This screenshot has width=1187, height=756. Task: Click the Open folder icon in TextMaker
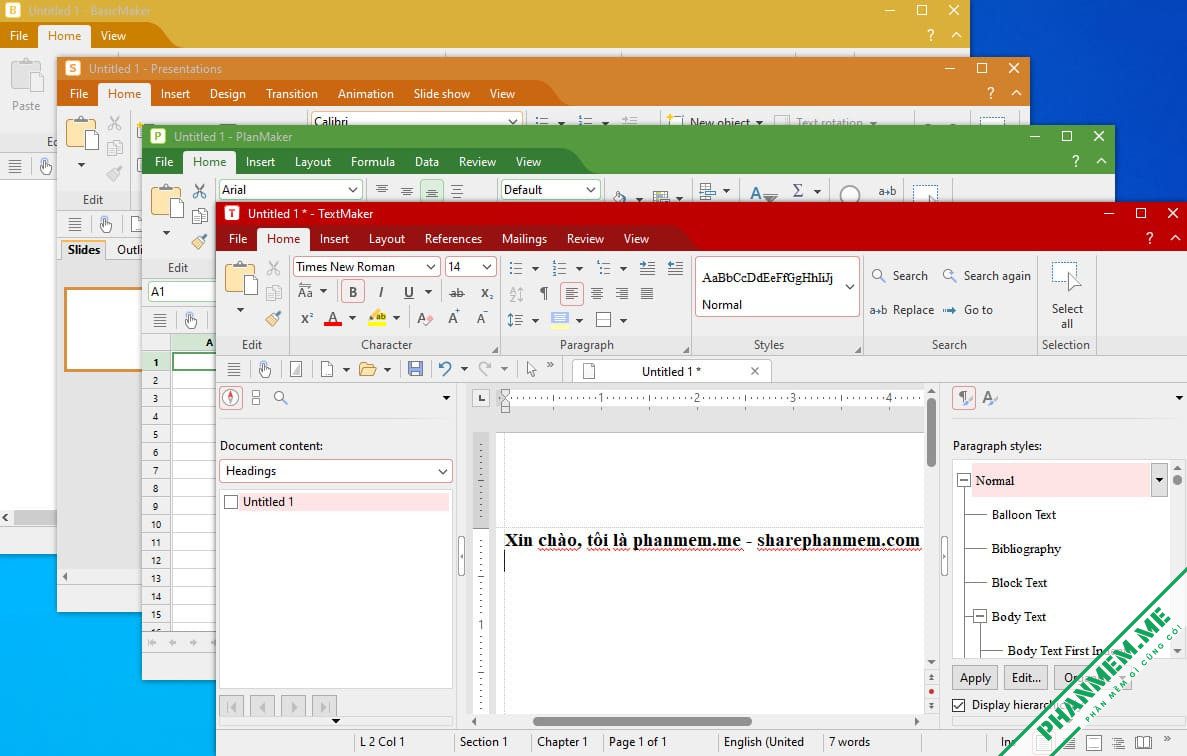tap(368, 369)
